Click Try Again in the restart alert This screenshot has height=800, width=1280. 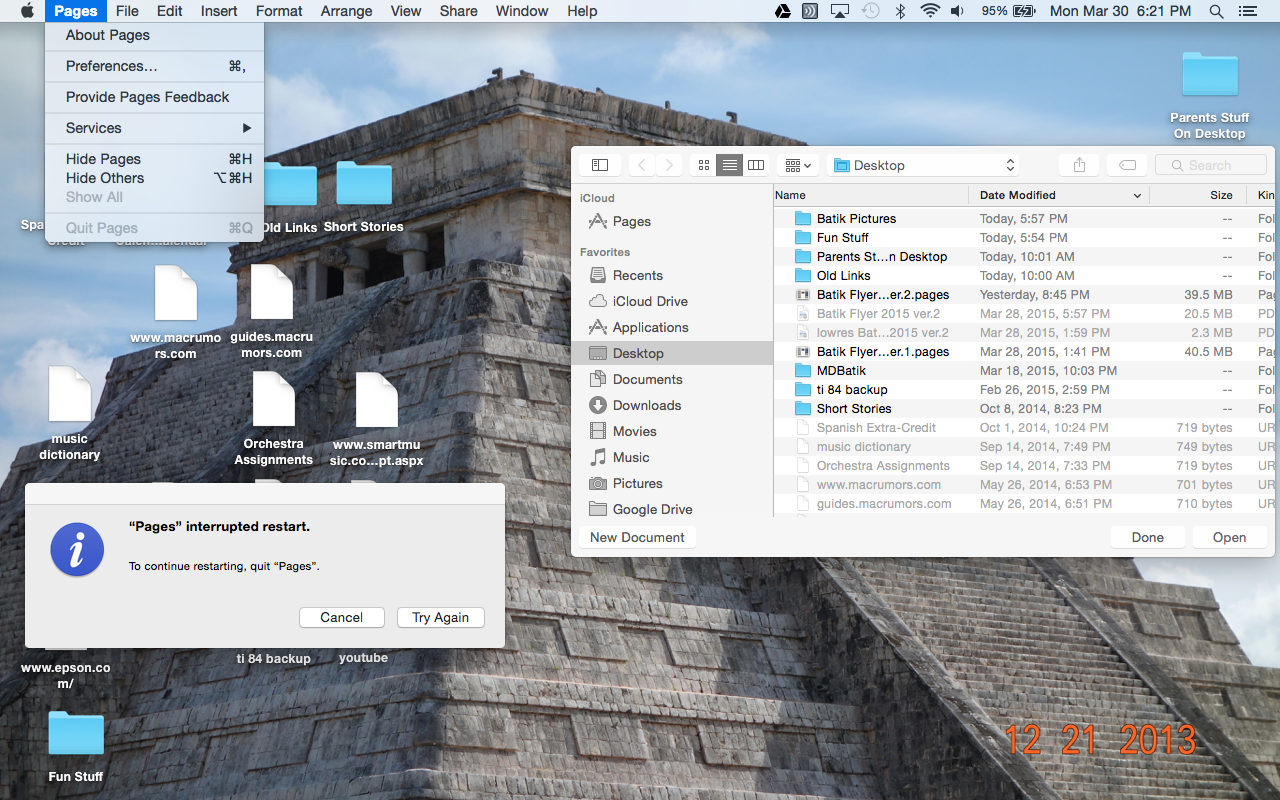coord(441,617)
